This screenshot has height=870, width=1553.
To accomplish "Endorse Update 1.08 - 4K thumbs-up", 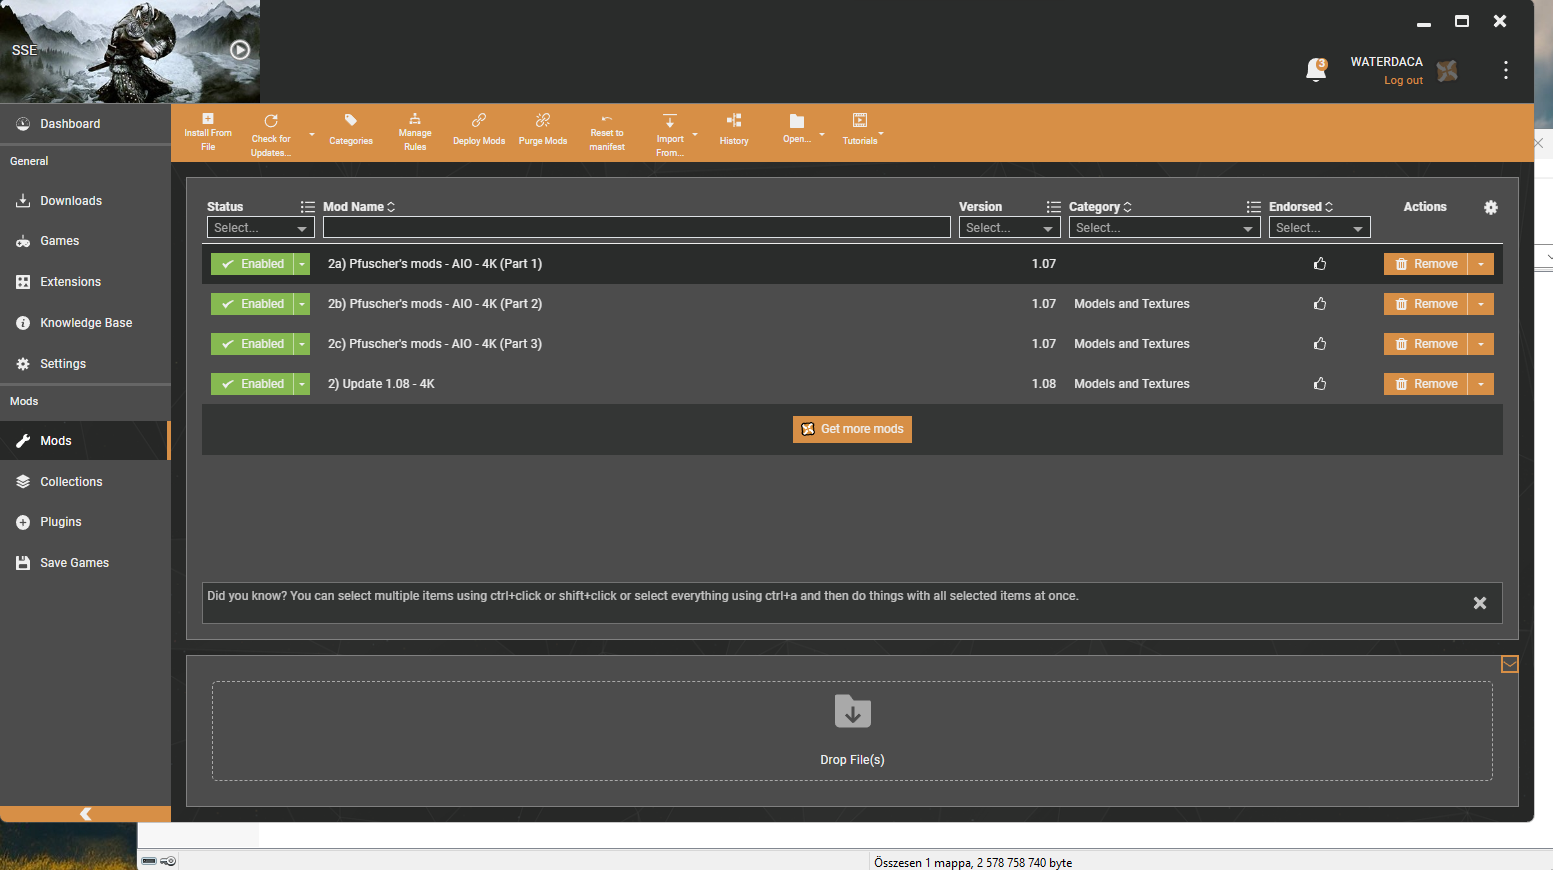I will click(1320, 384).
